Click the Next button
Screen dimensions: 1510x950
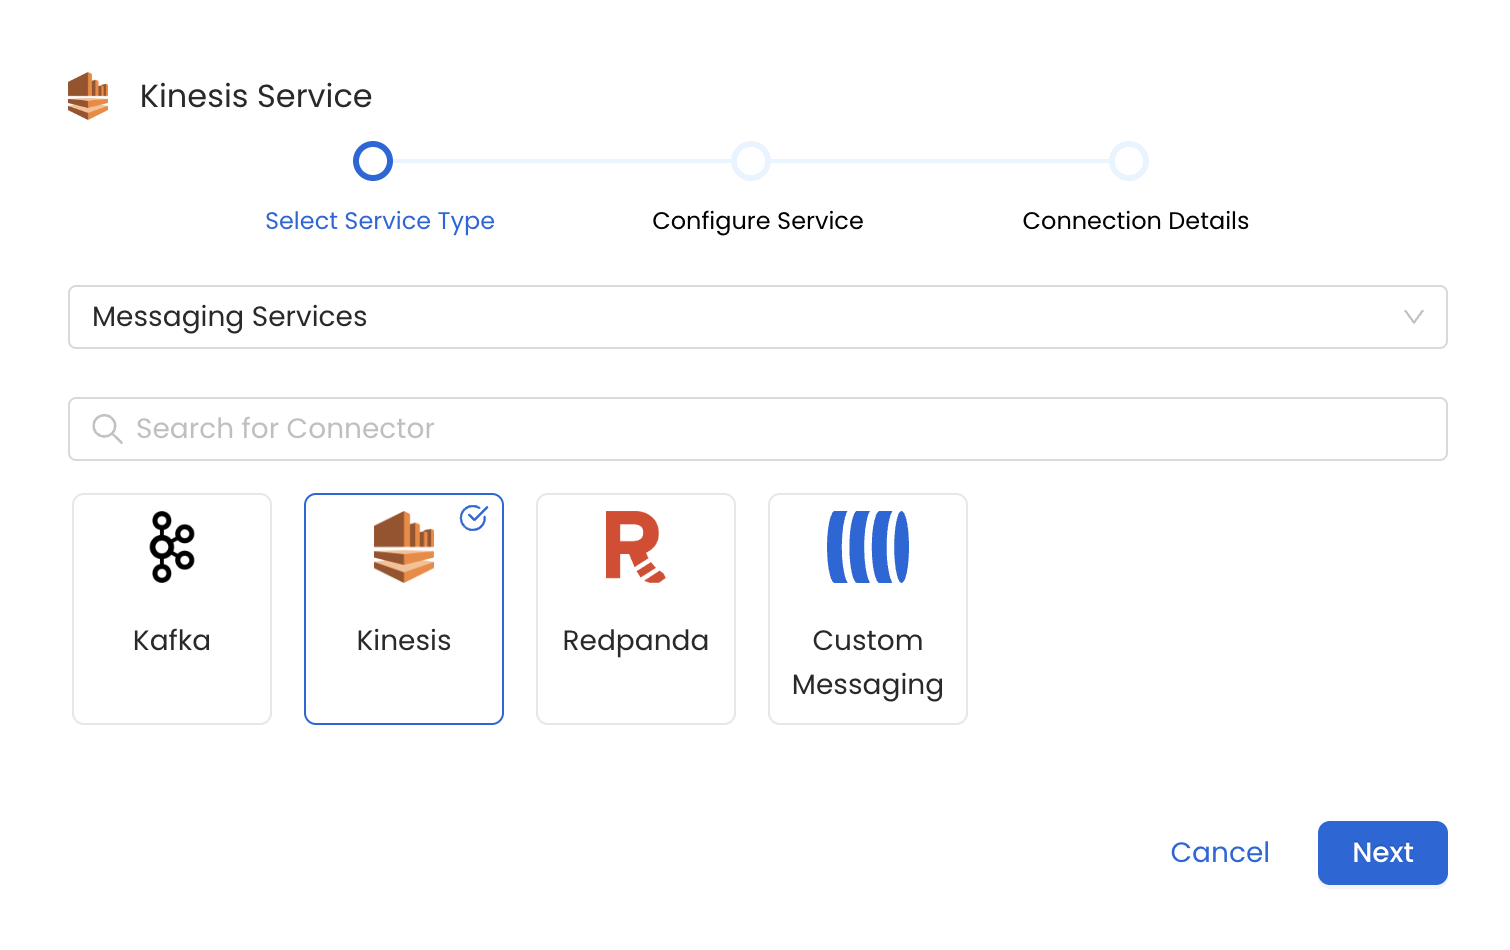point(1382,852)
